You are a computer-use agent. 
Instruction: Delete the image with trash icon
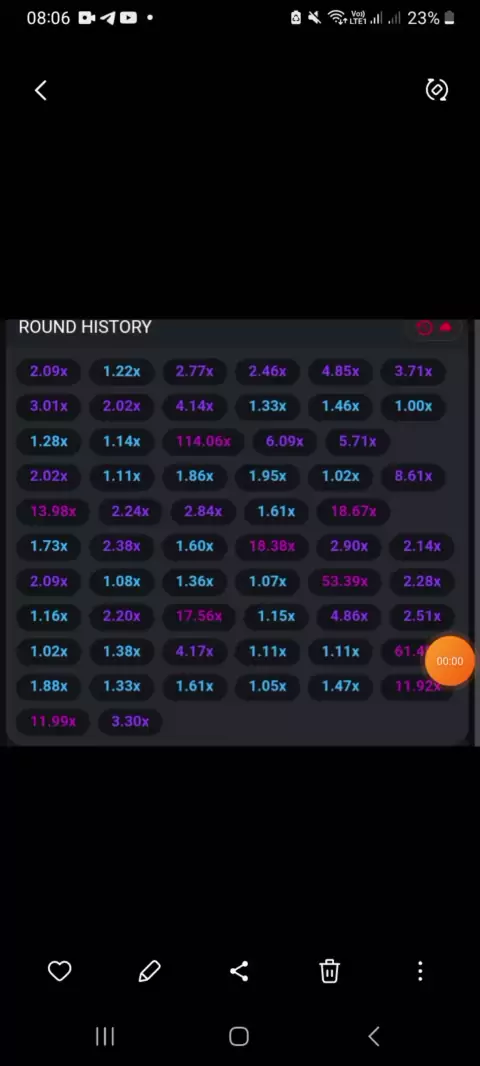pos(330,971)
